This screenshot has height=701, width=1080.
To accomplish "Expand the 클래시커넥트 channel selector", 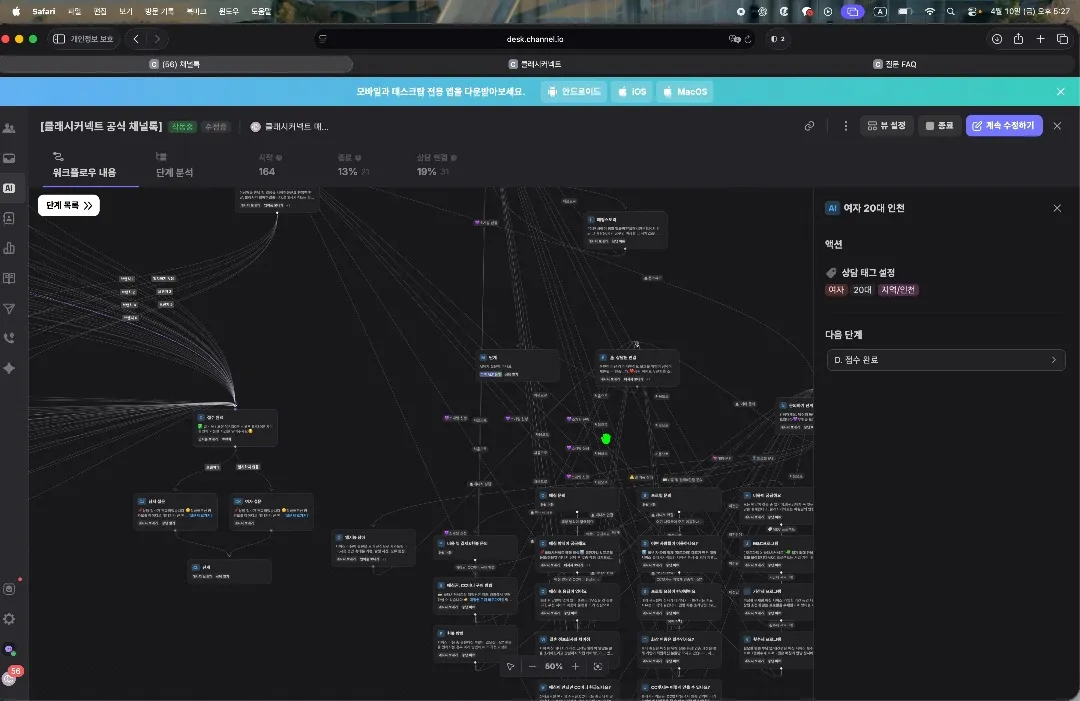I will click(x=289, y=127).
